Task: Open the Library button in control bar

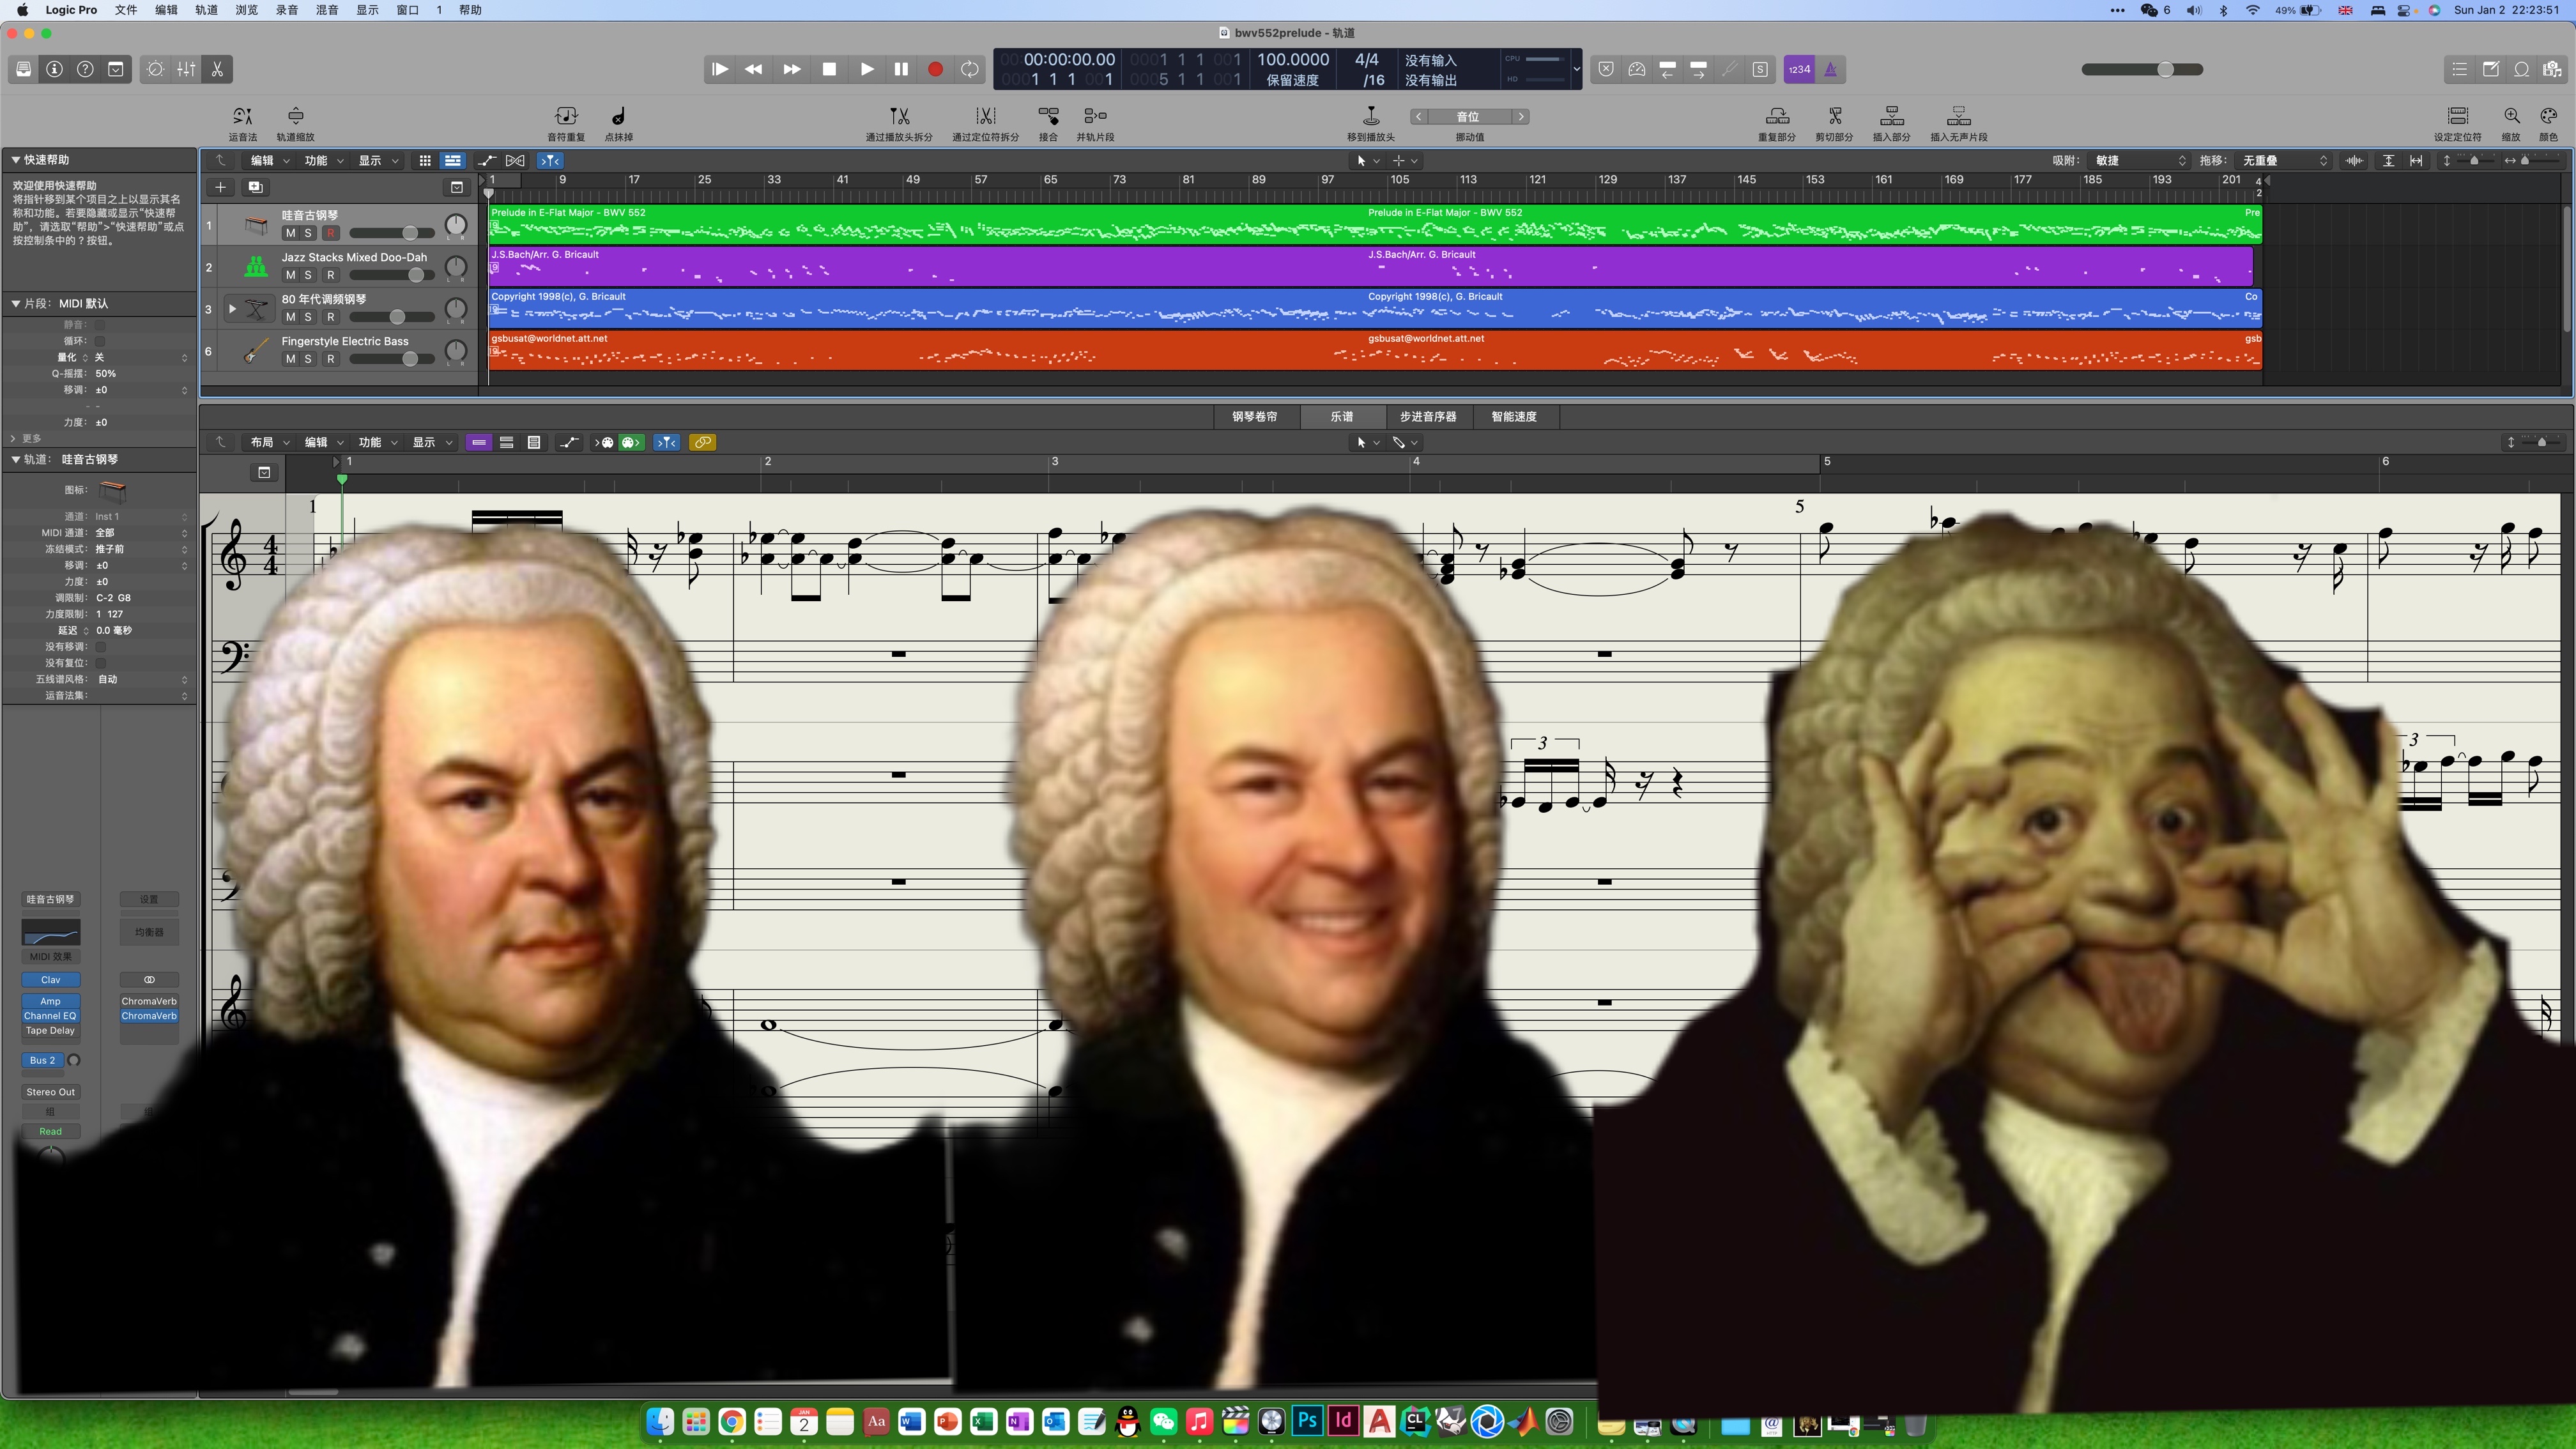Action: coord(23,69)
